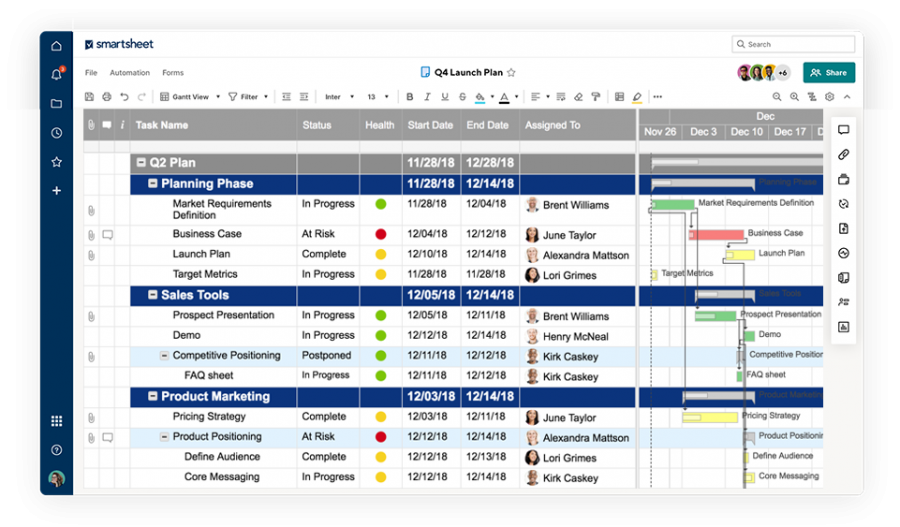Image resolution: width=900 pixels, height=527 pixels.
Task: Collapse the Planning Phase section
Action: coord(153,184)
